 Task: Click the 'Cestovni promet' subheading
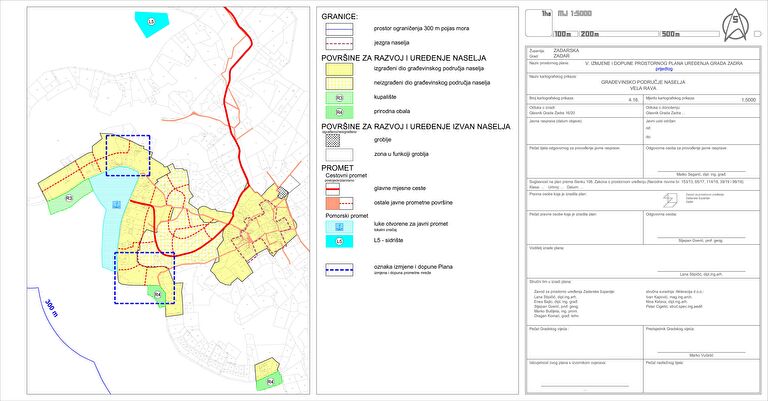[x=346, y=175]
